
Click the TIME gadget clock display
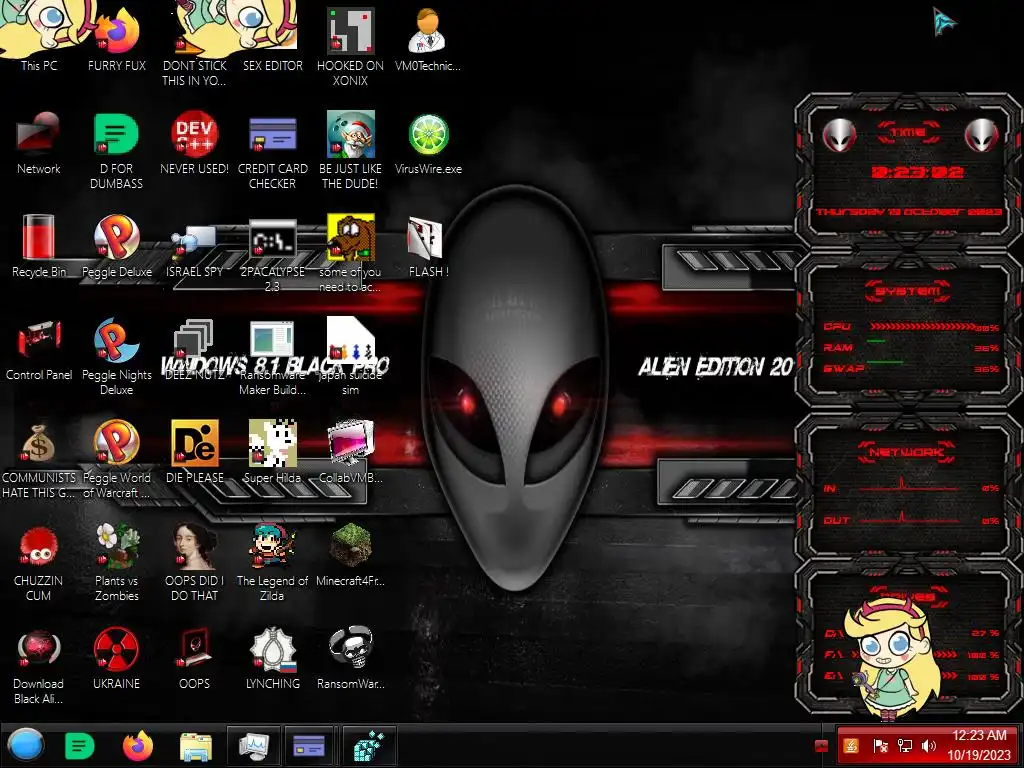pos(917,172)
